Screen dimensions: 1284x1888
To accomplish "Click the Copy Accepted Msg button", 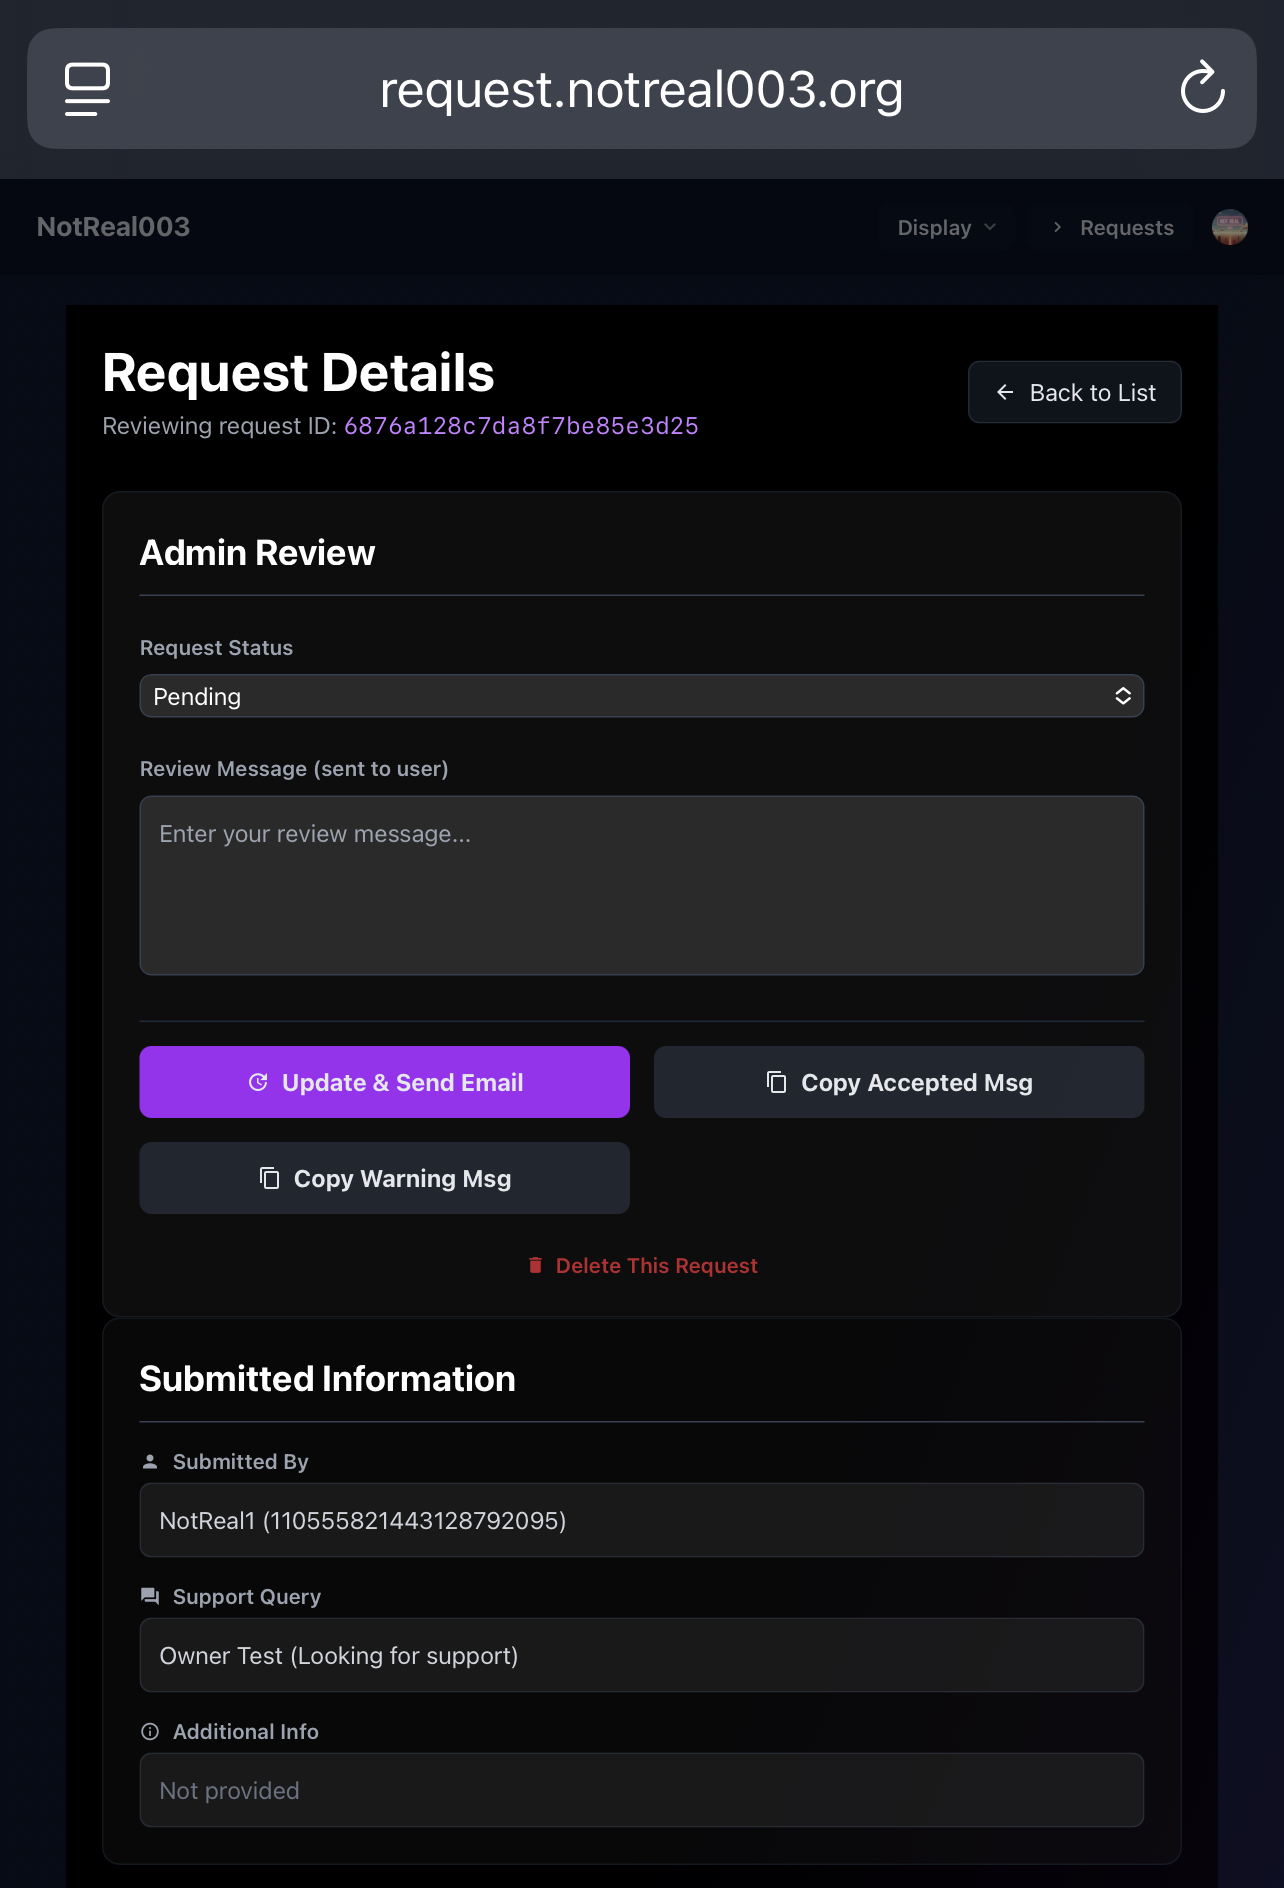I will point(899,1082).
